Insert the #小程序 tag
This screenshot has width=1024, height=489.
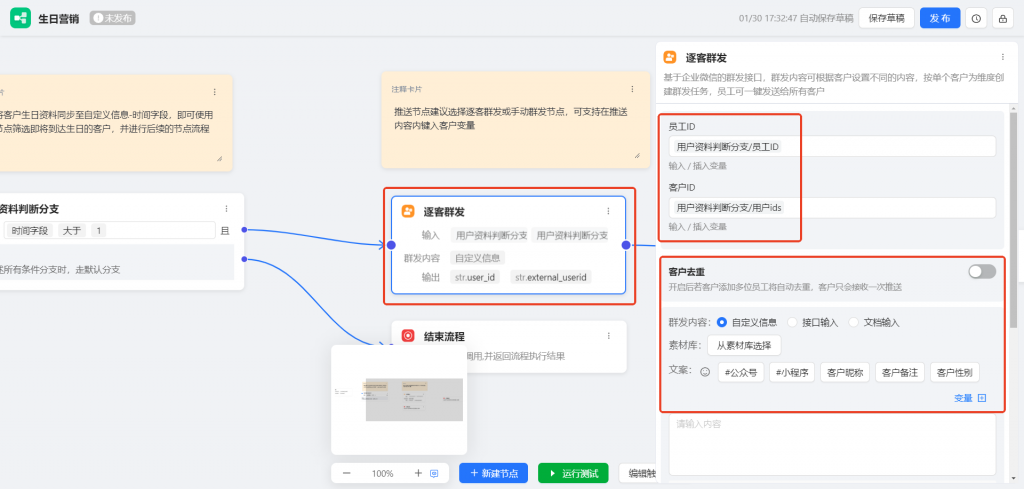pyautogui.click(x=792, y=372)
